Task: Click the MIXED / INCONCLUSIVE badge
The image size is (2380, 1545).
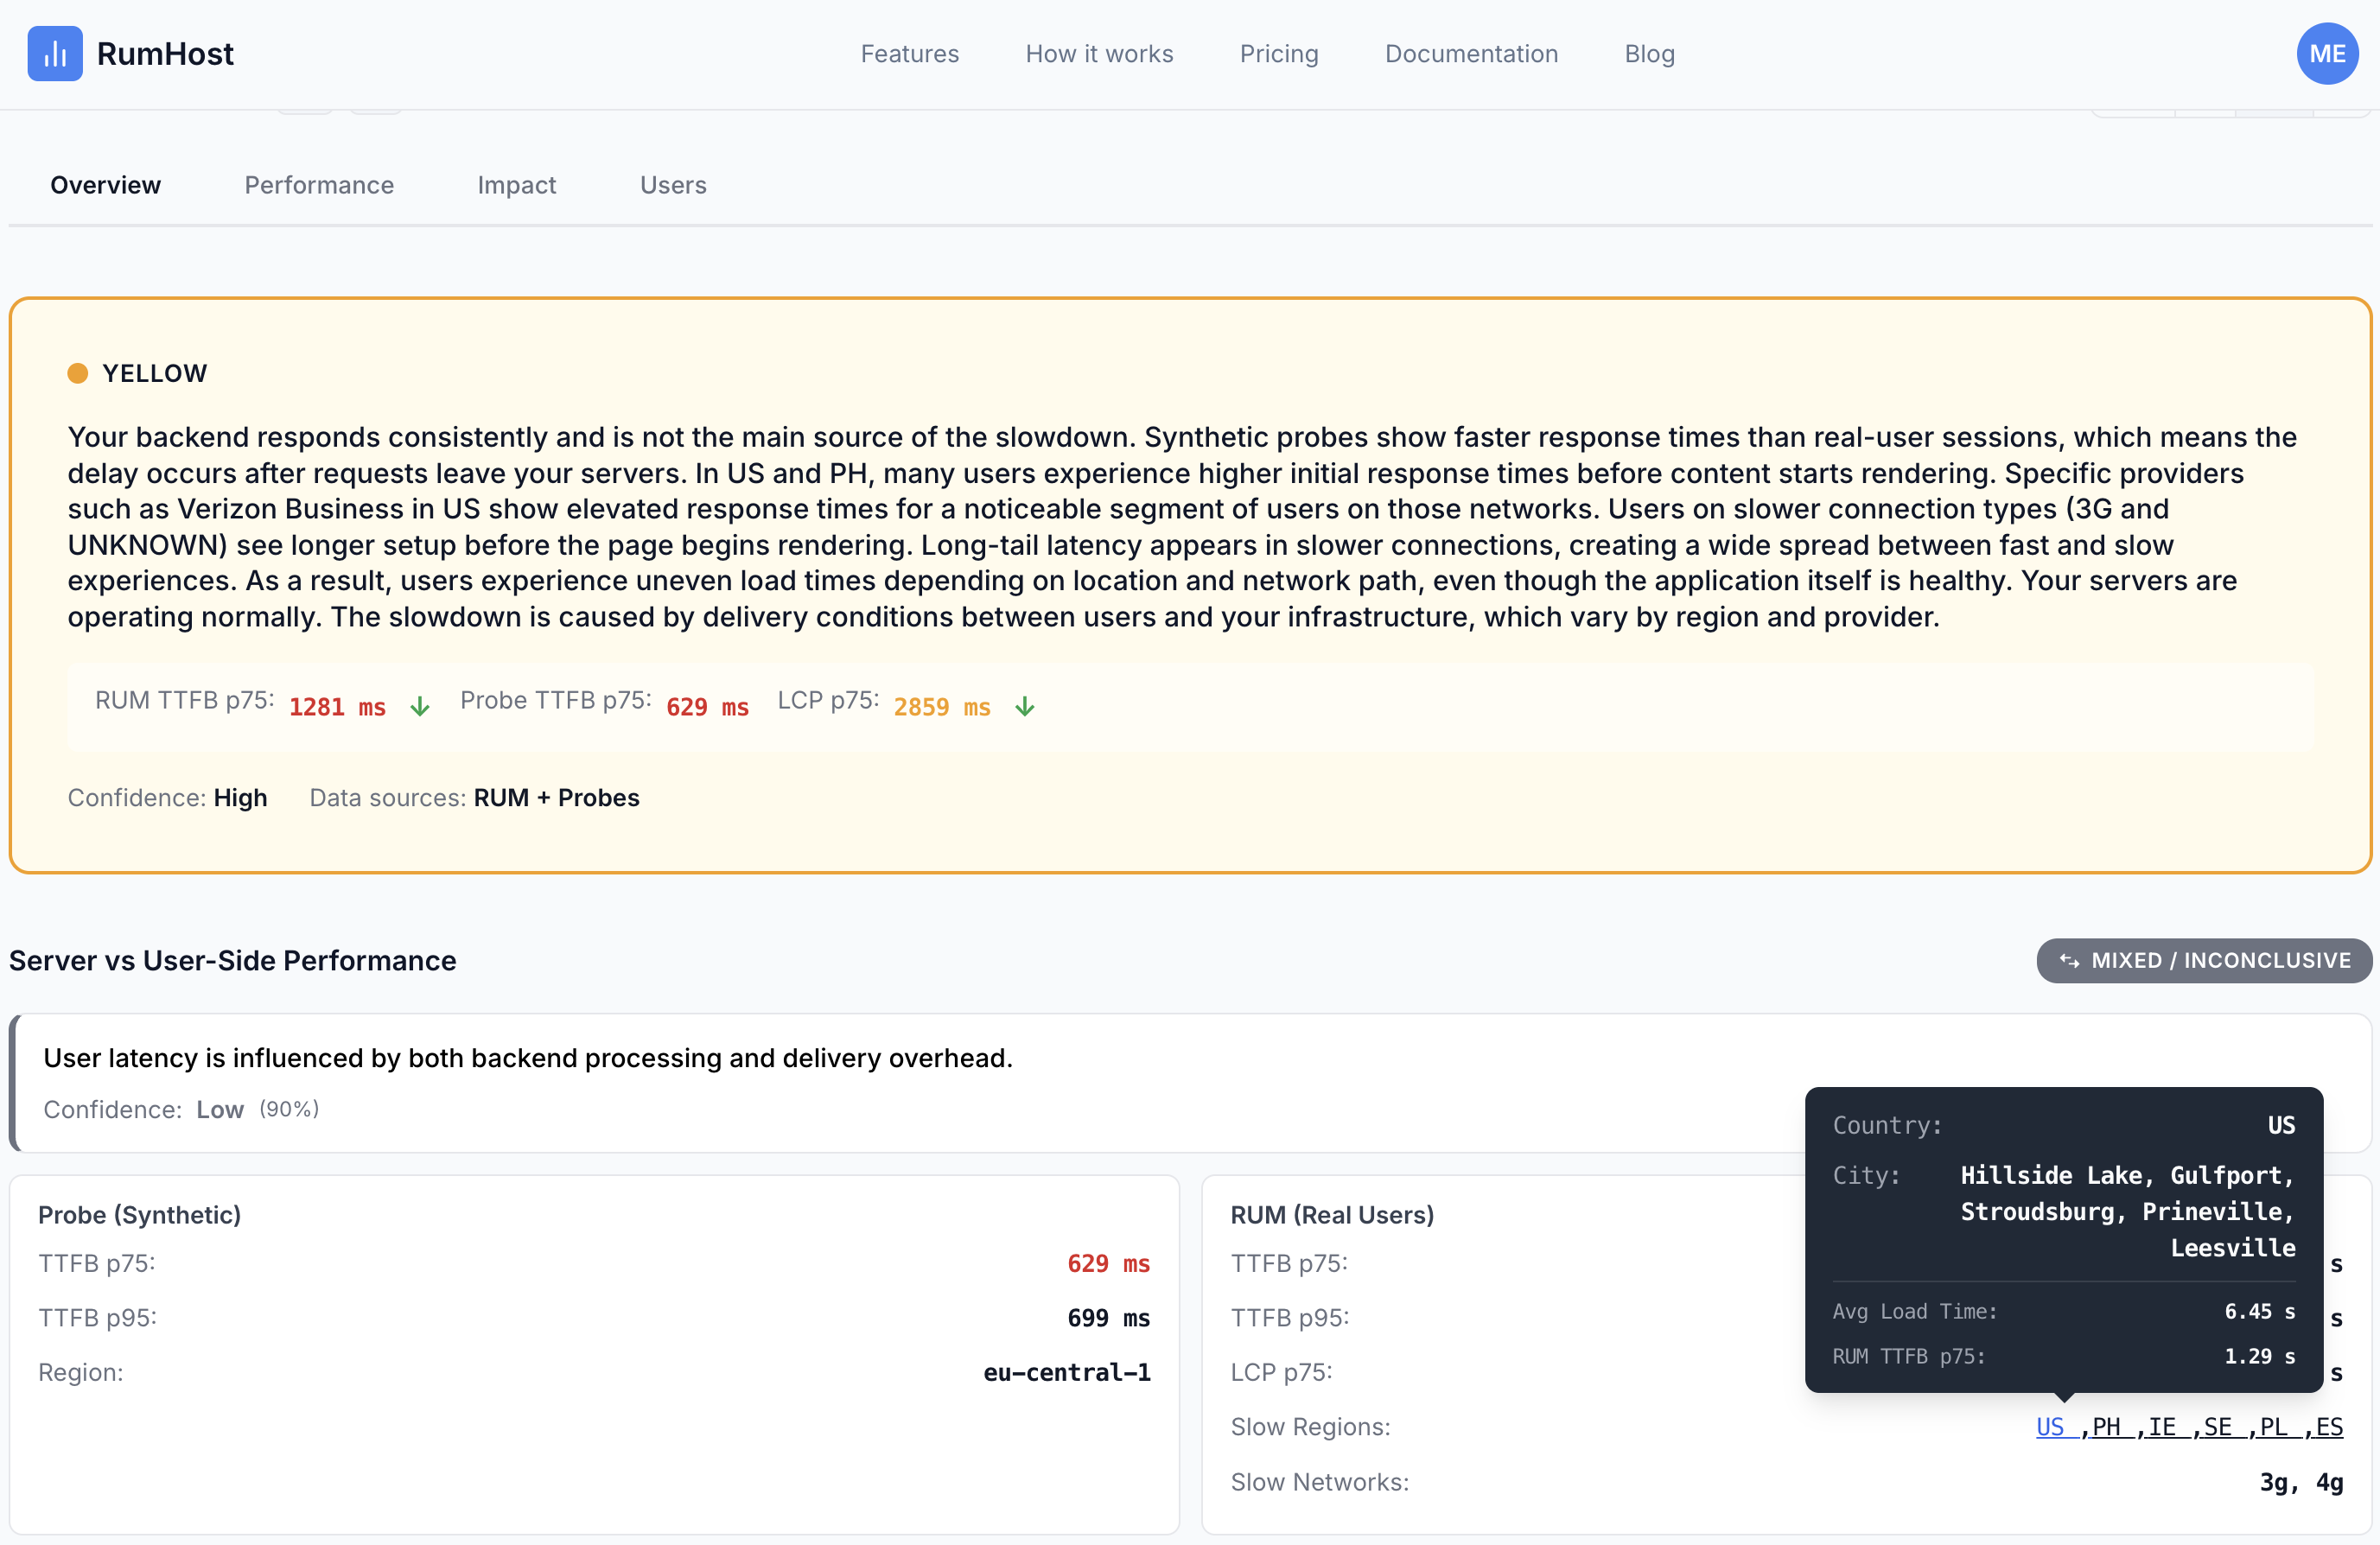Action: tap(2204, 961)
